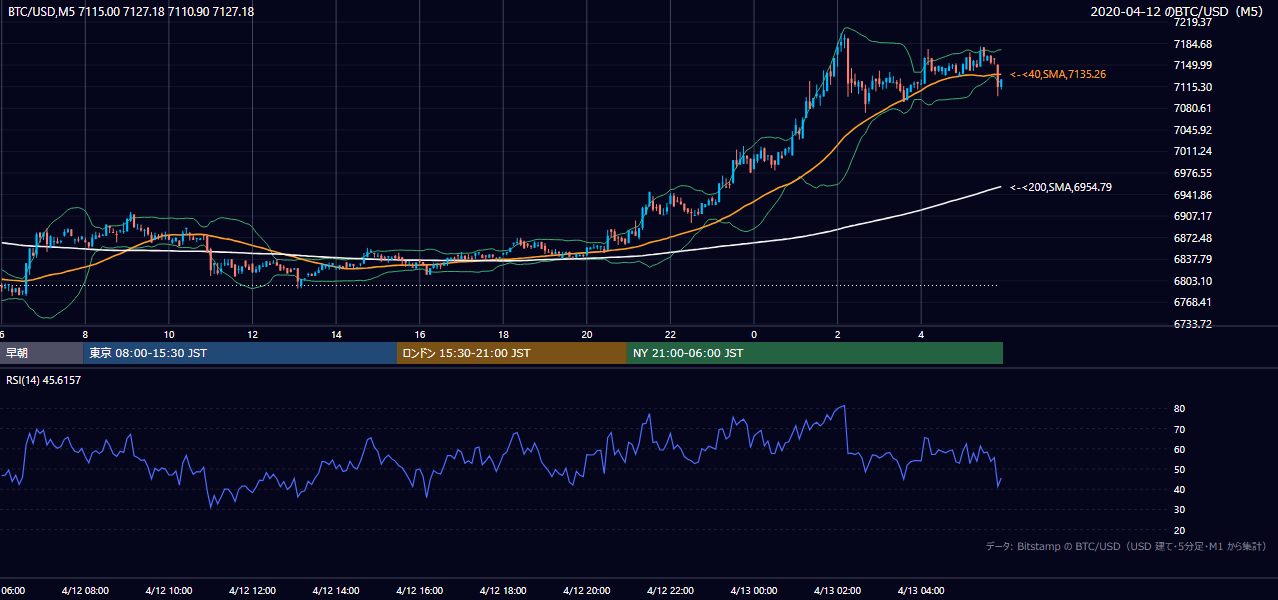Click hour label 22 under price chart
The width and height of the screenshot is (1278, 600).
click(x=670, y=334)
